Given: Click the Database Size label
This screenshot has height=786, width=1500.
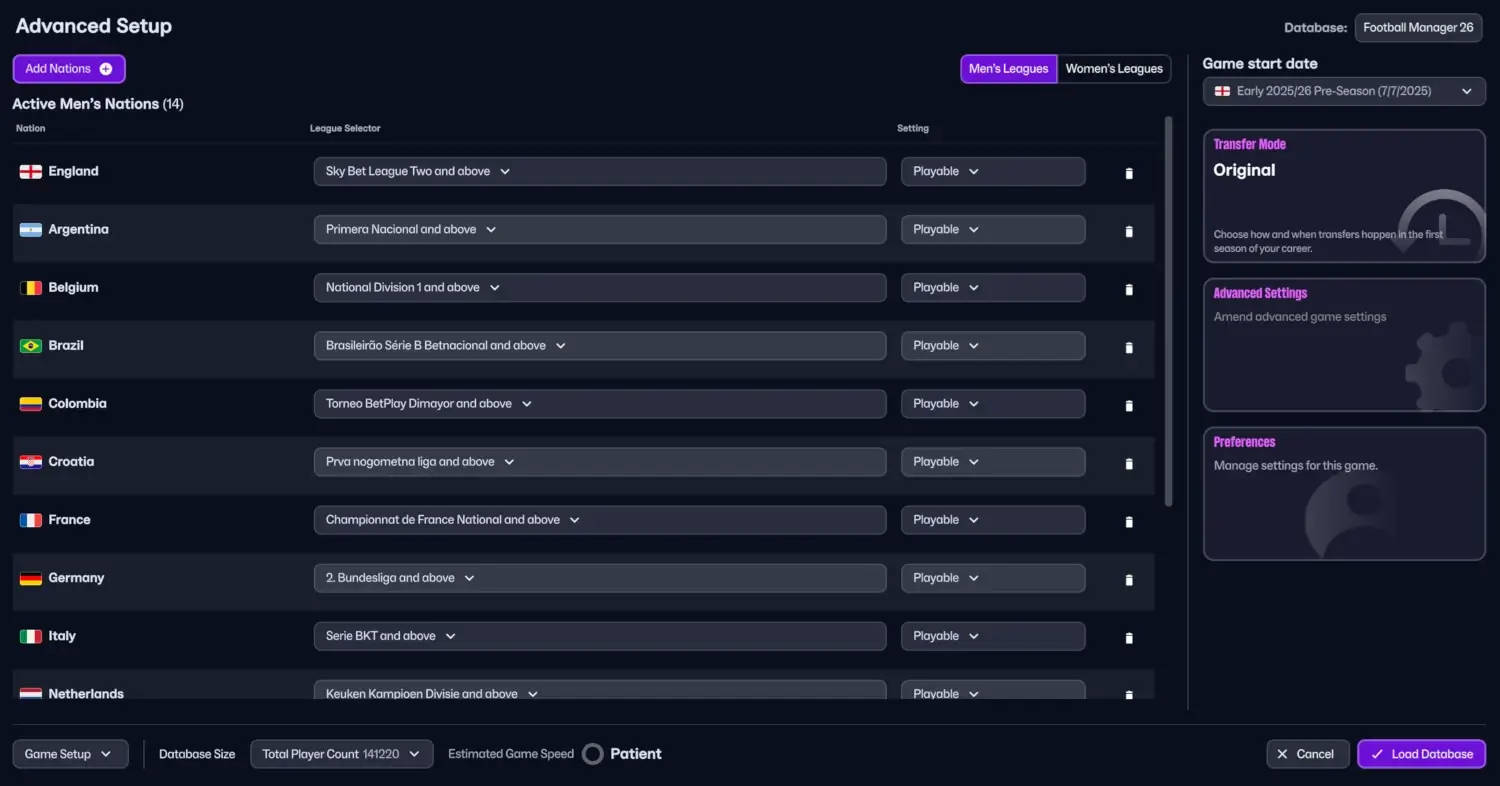Looking at the screenshot, I should coord(197,754).
